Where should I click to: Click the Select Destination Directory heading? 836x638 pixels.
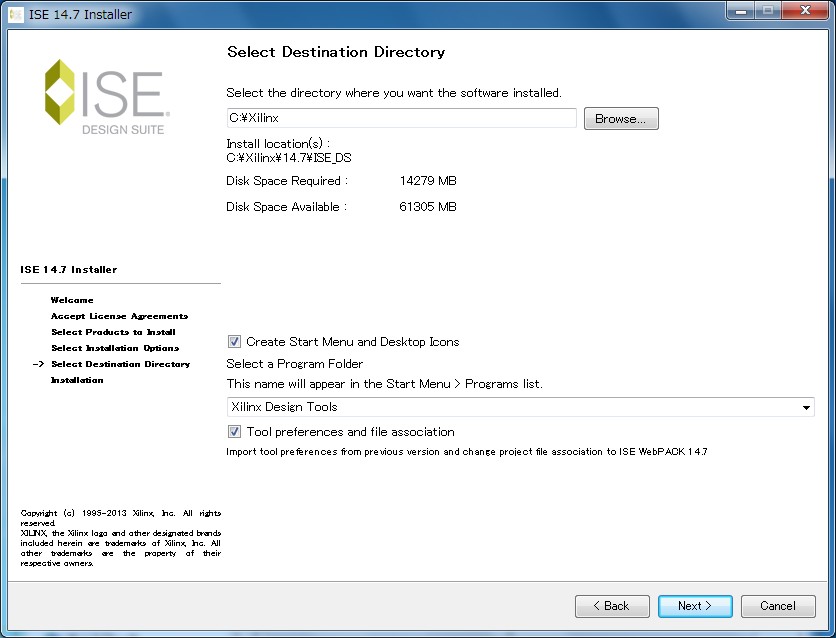tap(336, 52)
